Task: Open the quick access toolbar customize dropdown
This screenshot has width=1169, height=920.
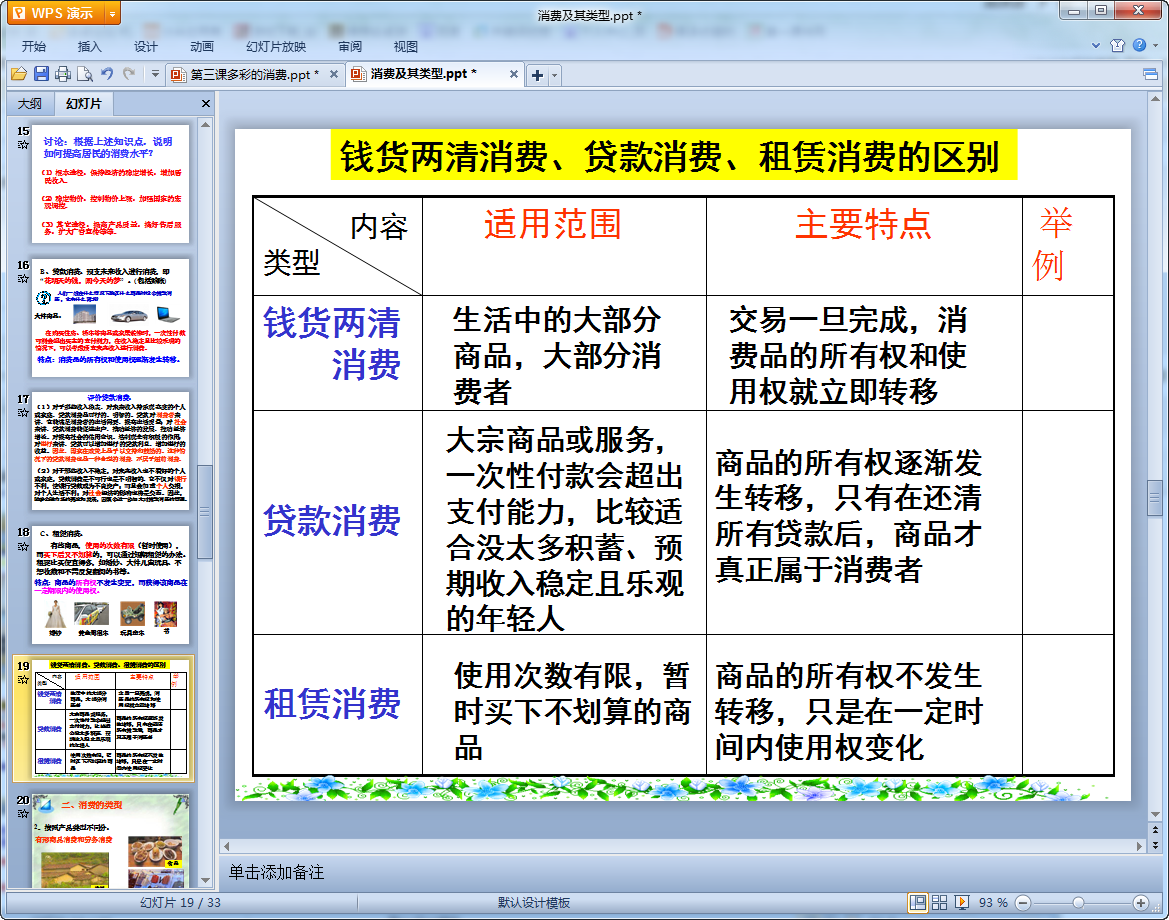Action: pos(155,74)
